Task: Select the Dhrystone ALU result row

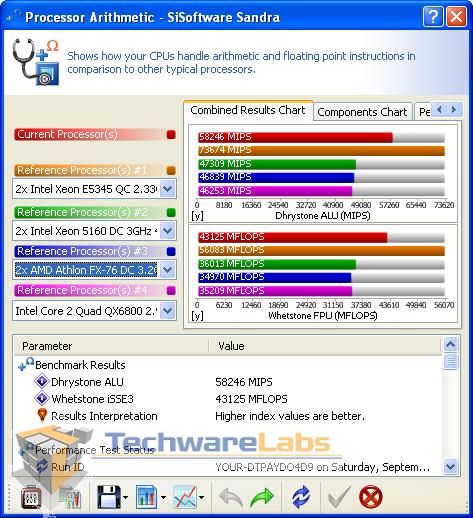Action: 227,382
